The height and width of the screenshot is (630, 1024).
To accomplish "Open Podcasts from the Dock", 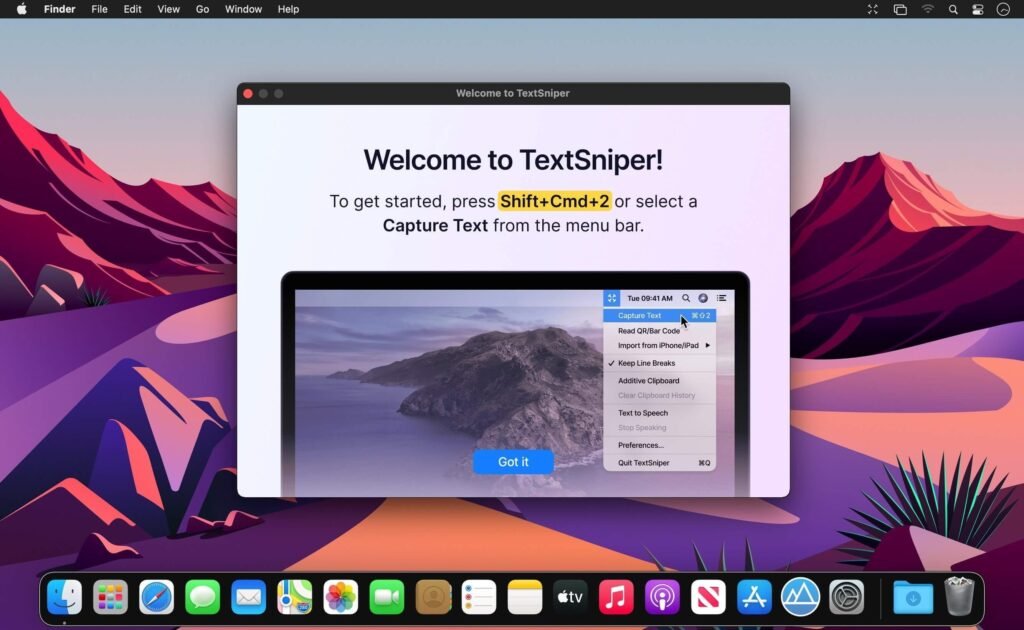I will 661,597.
